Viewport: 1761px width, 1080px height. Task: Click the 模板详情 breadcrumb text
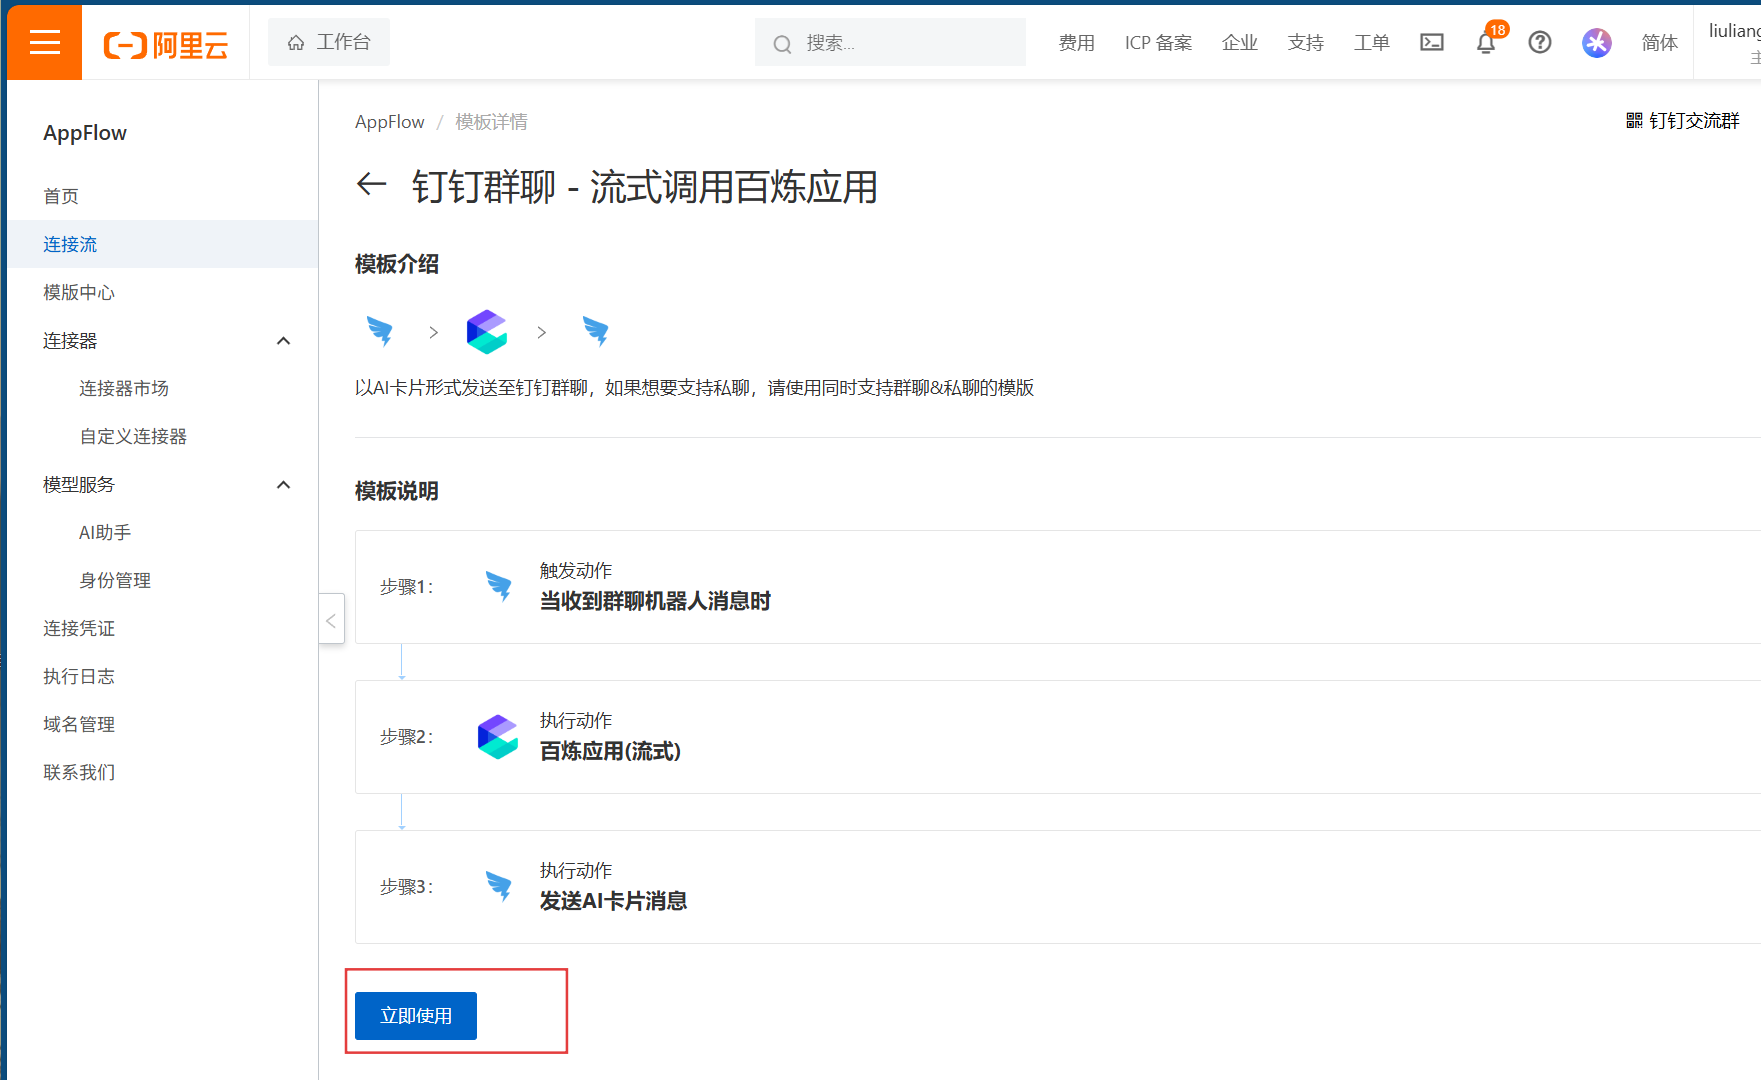491,122
